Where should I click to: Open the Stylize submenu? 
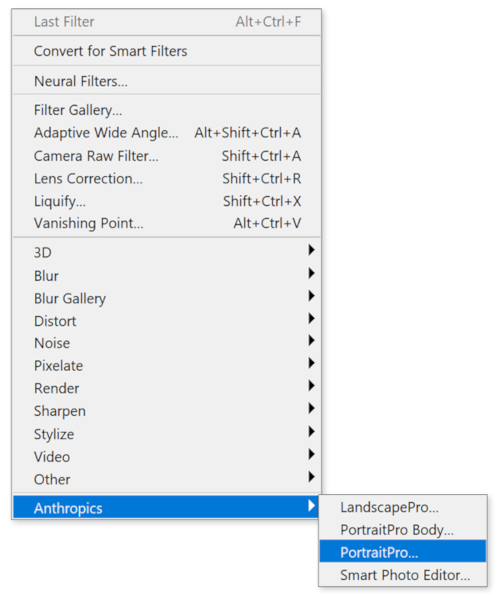167,434
